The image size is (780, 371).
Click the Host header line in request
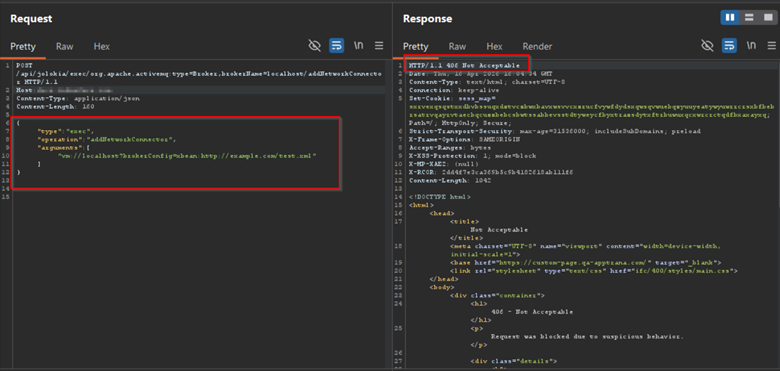click(x=65, y=90)
